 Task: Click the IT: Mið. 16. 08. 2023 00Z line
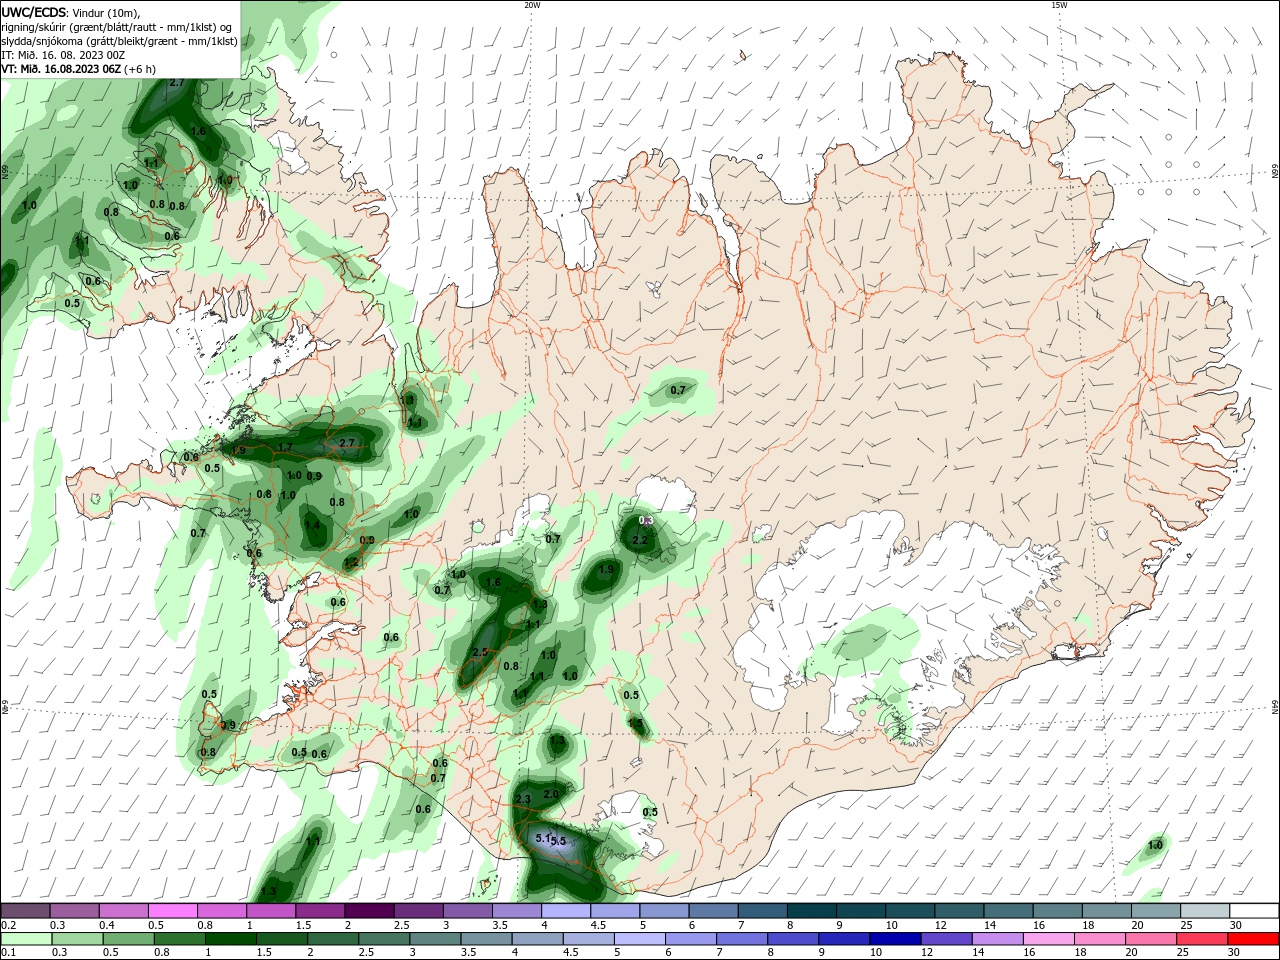(x=63, y=55)
